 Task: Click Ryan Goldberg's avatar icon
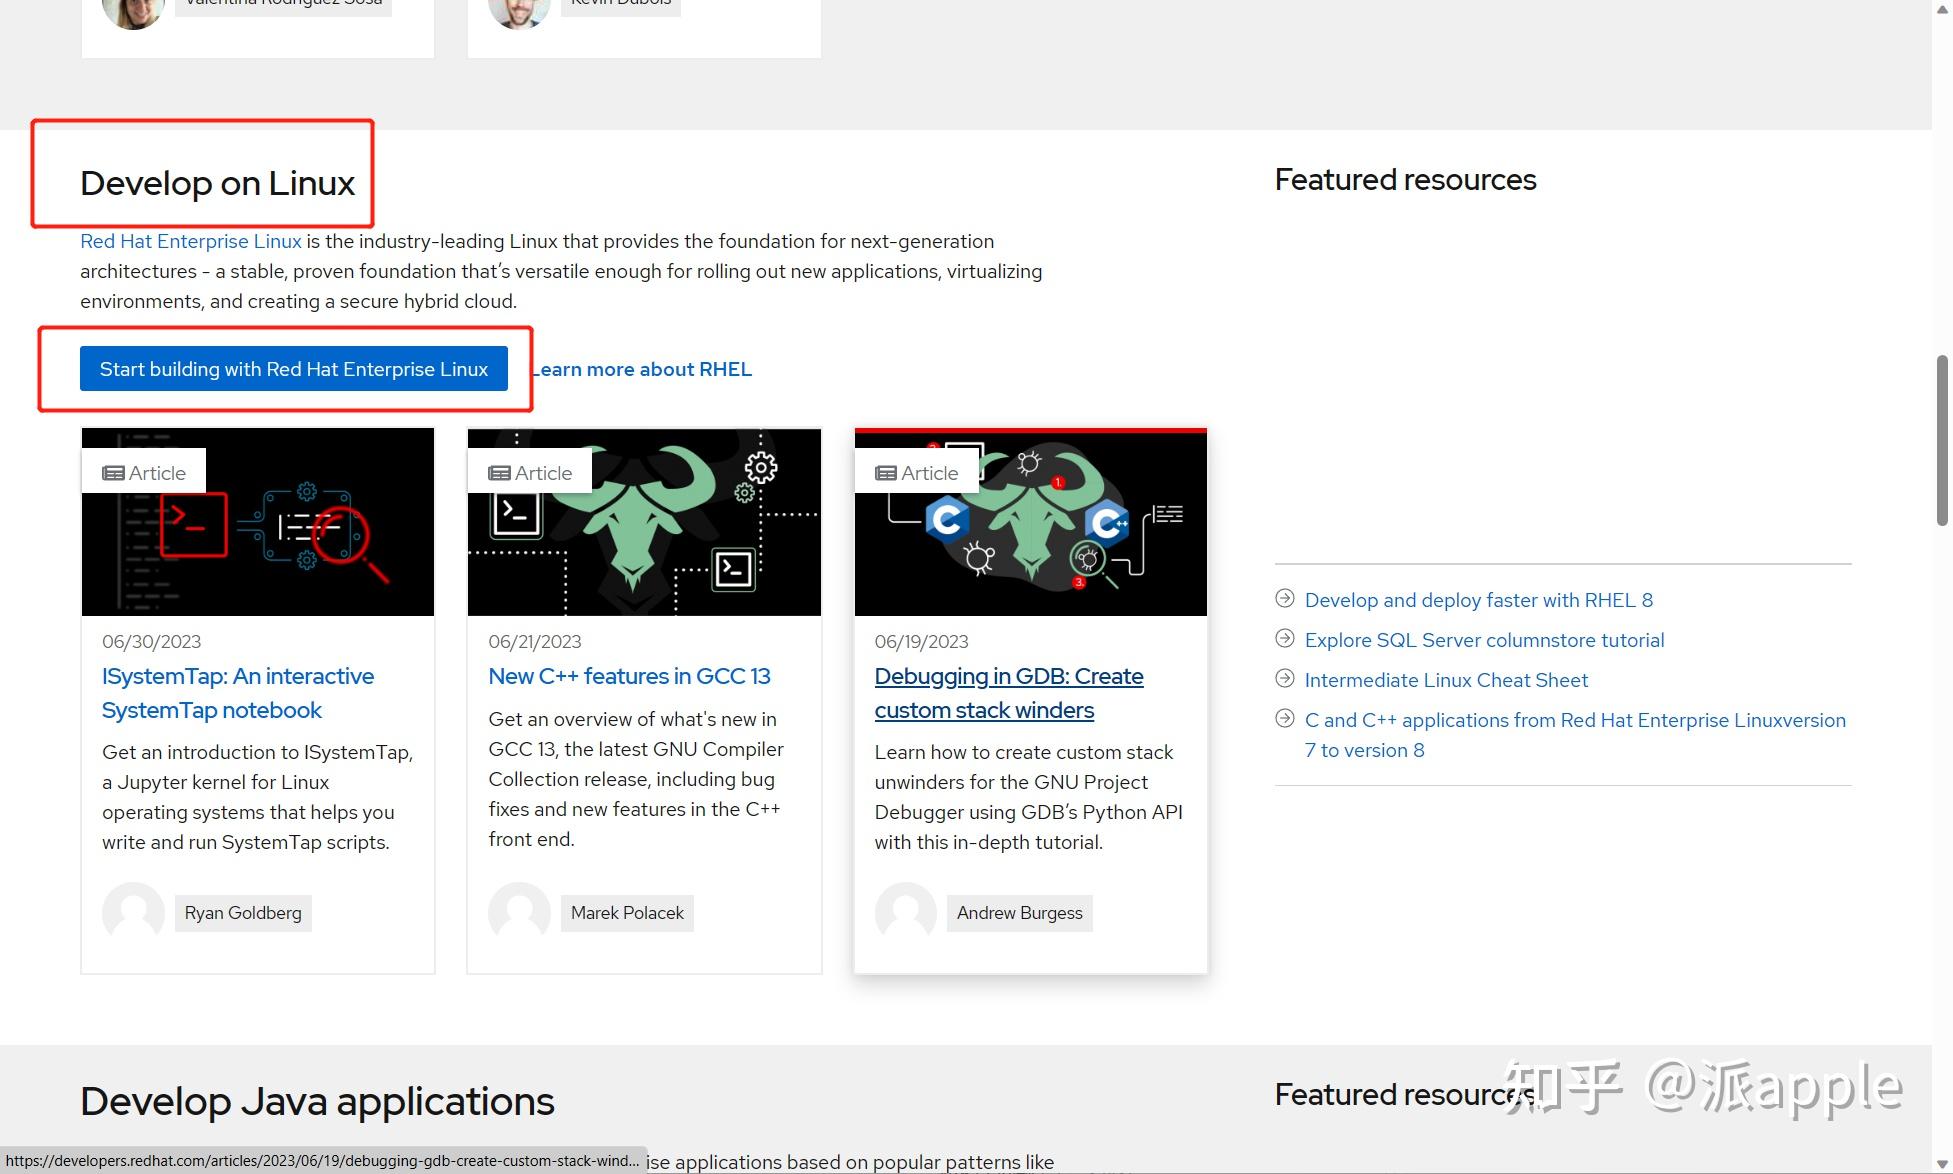133,912
